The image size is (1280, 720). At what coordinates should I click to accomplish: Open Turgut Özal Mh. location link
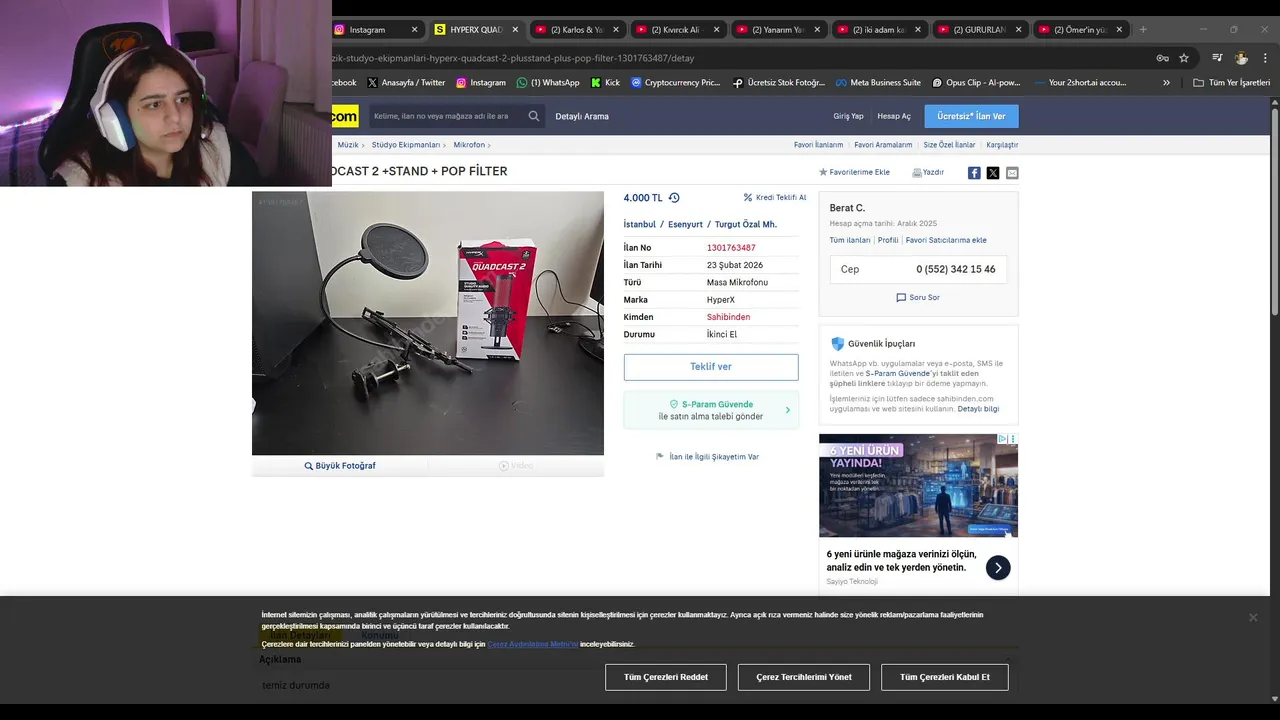(745, 224)
